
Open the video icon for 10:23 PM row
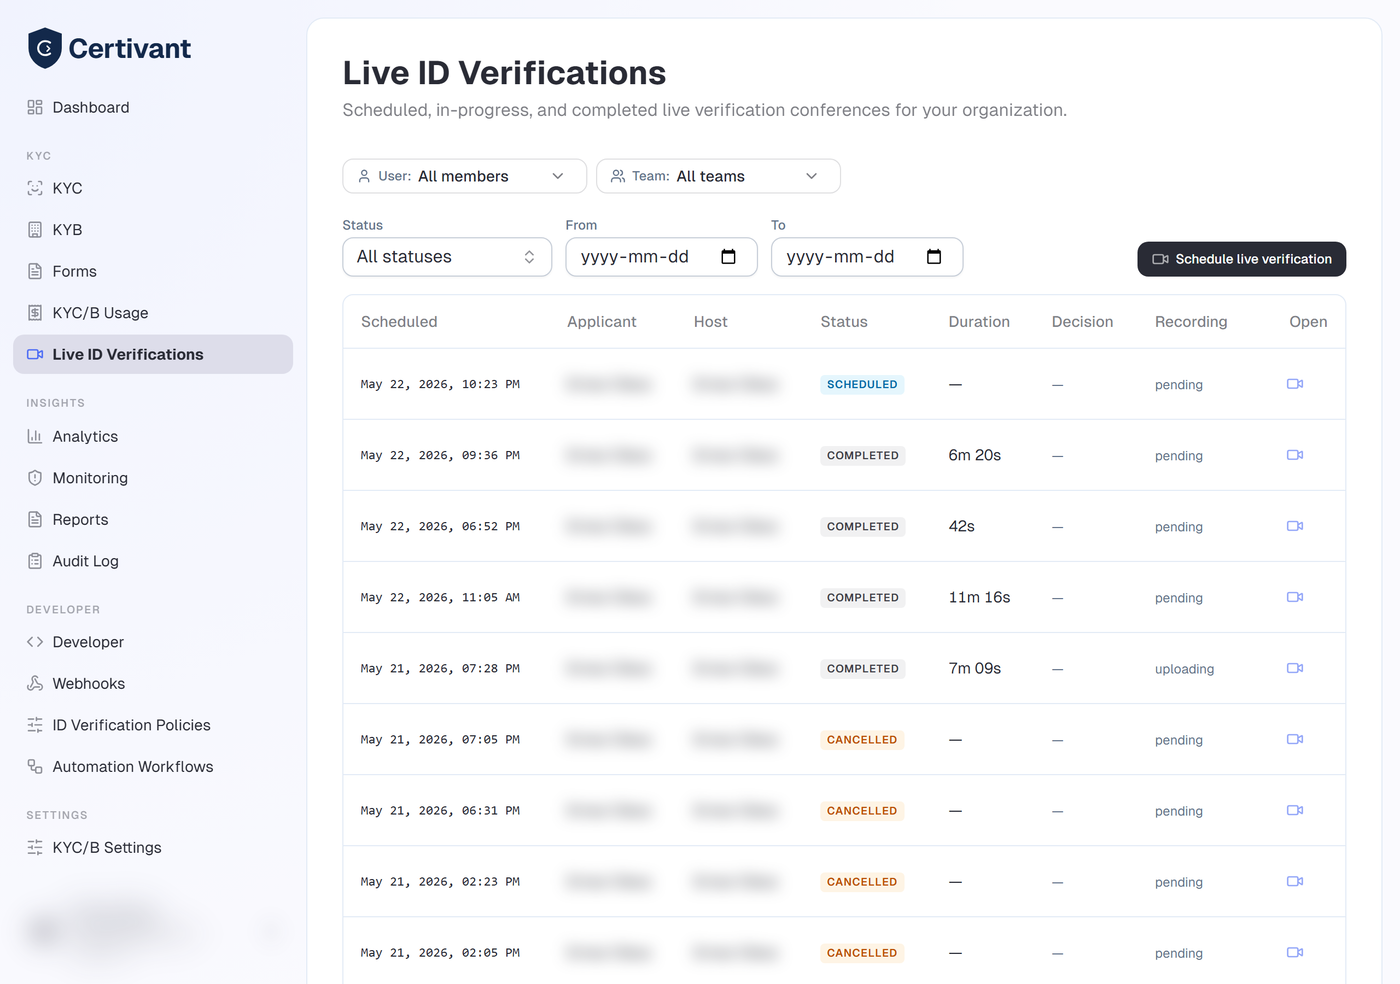[1295, 384]
